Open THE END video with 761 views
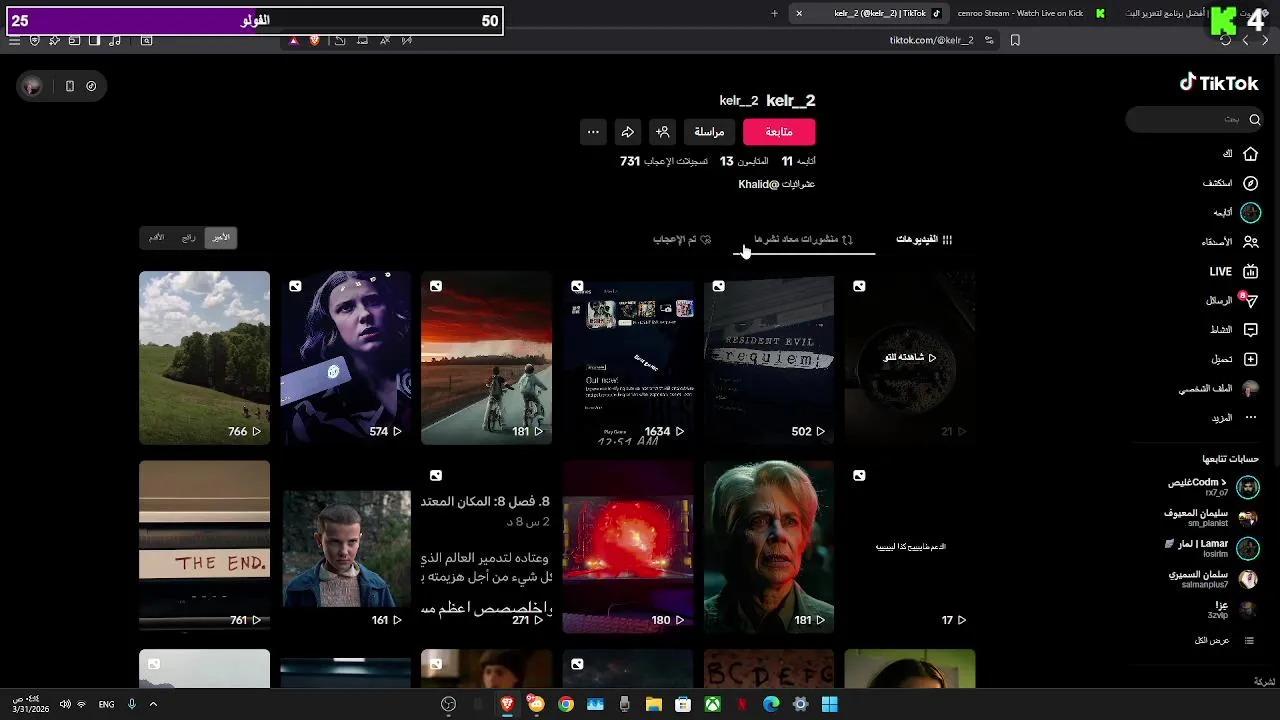 [x=204, y=546]
